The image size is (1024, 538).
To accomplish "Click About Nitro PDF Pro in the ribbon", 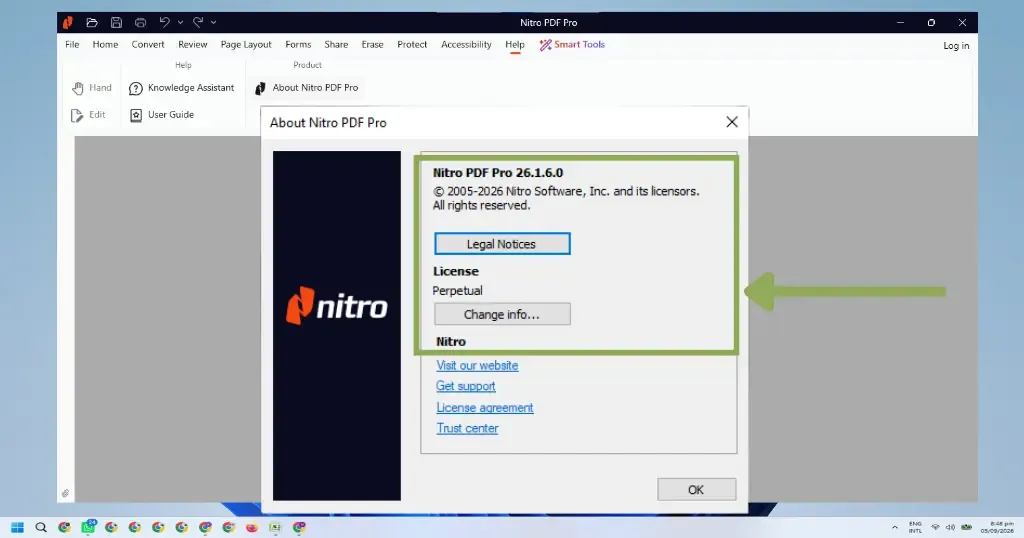I will tap(306, 87).
